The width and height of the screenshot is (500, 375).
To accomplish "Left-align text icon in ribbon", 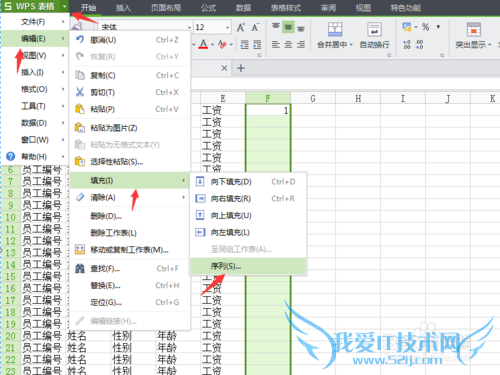I will coord(276,44).
